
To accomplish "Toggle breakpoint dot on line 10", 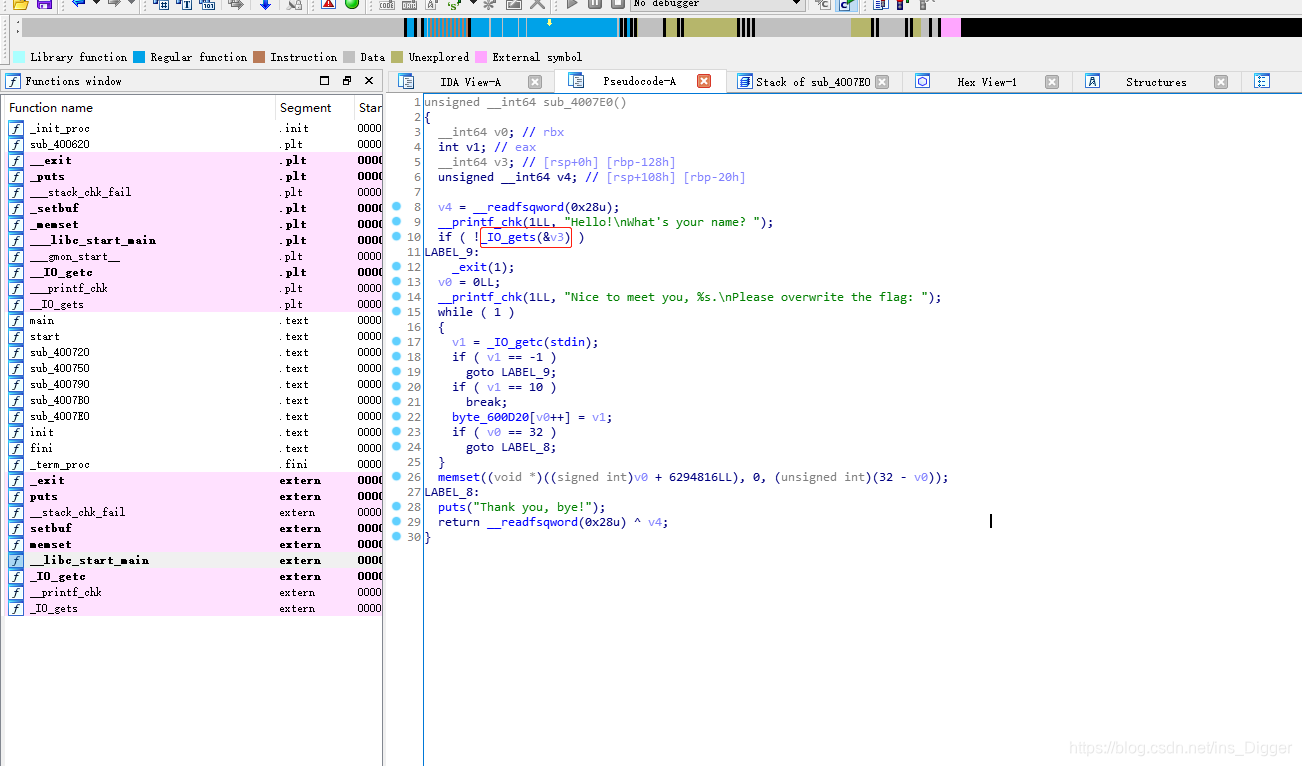I will (398, 237).
